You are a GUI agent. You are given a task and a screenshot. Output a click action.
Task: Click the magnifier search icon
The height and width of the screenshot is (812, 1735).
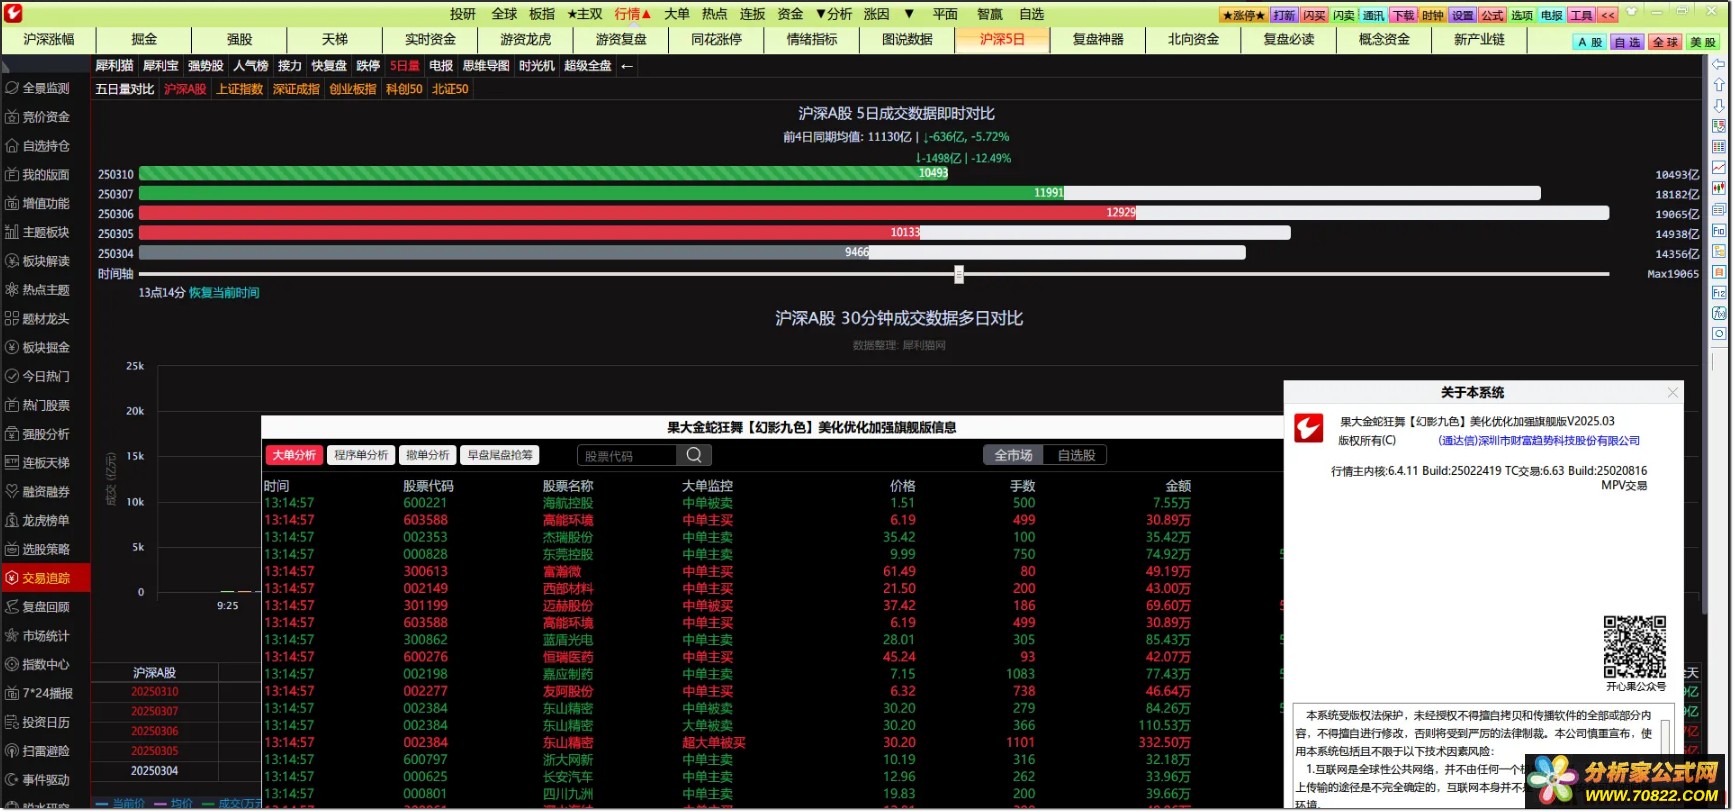[x=694, y=455]
